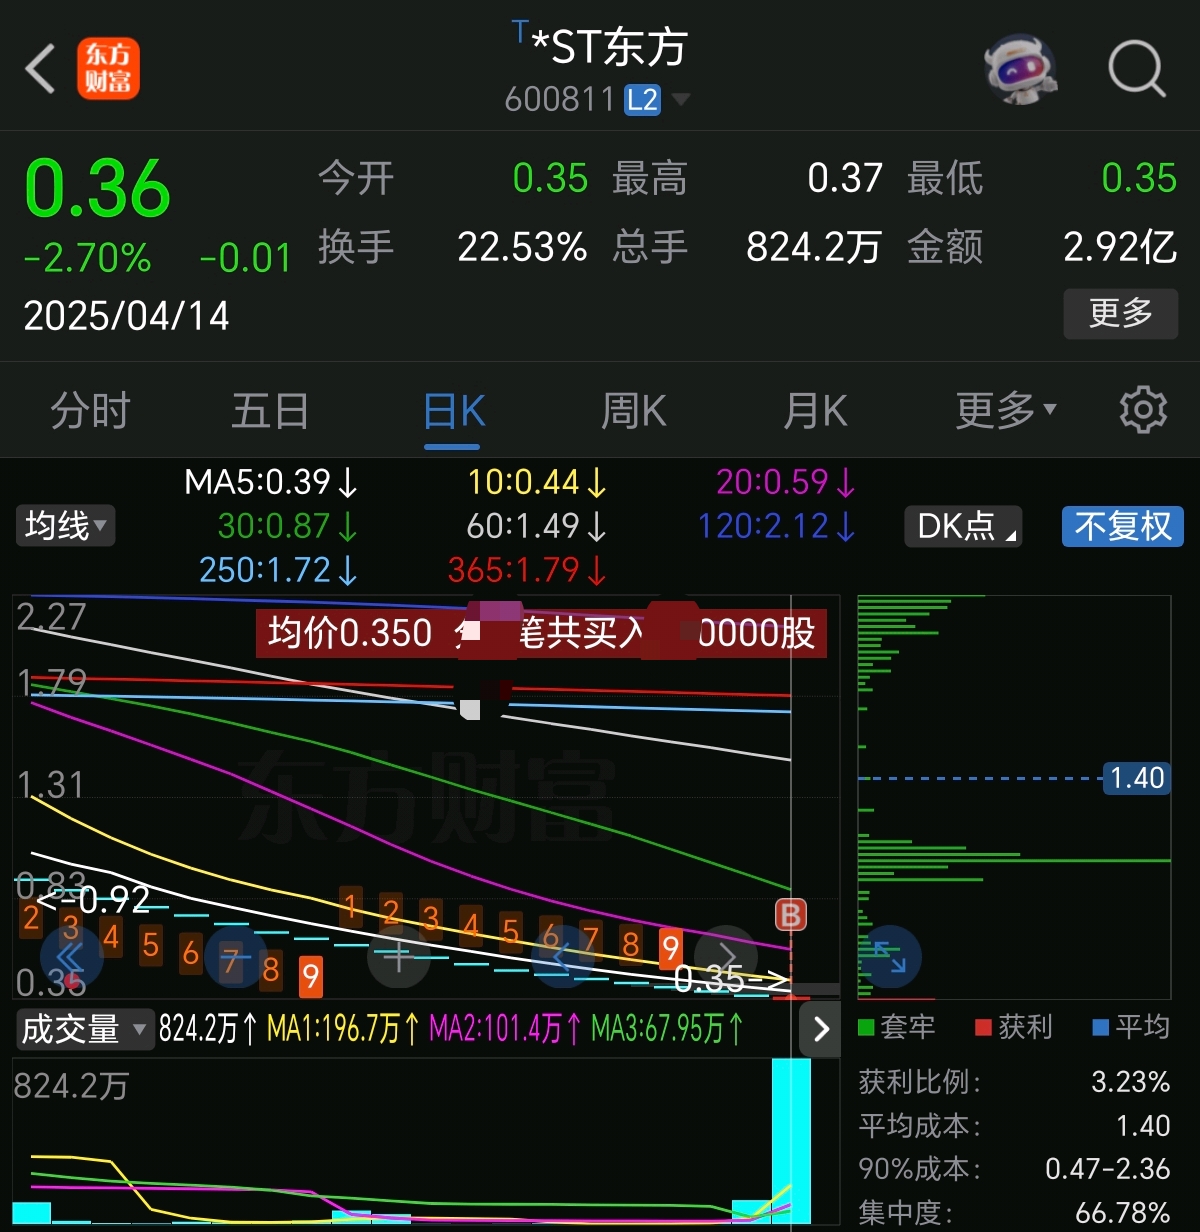
Task: Tap the MA5:0.39 indicator value
Action: tap(271, 482)
